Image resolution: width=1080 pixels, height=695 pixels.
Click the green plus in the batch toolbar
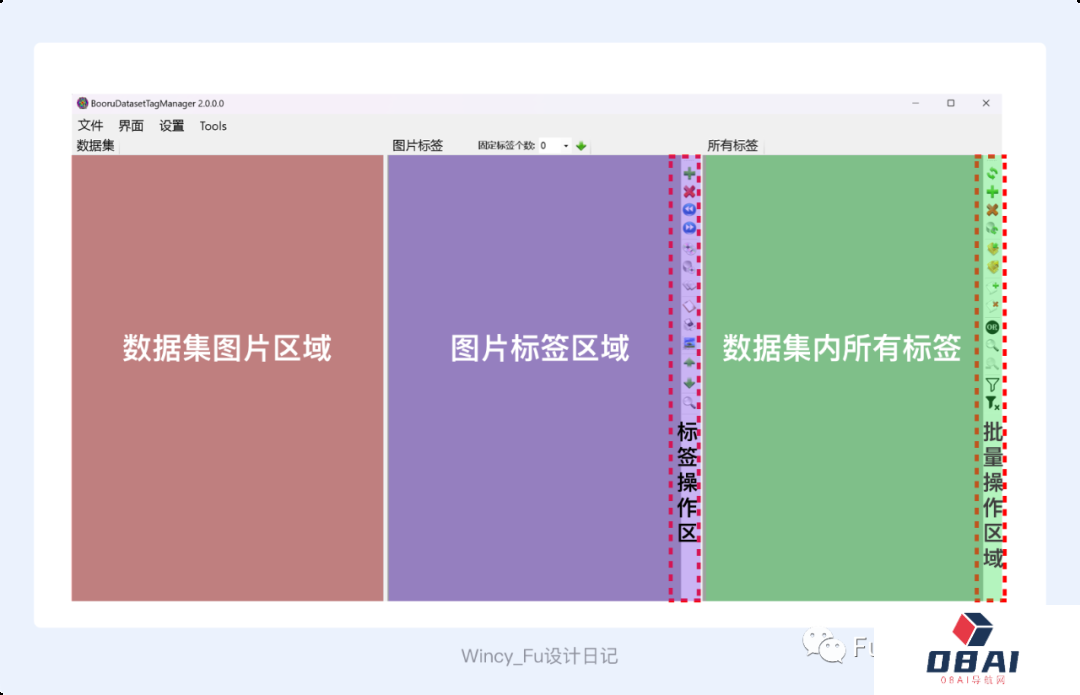click(x=992, y=191)
